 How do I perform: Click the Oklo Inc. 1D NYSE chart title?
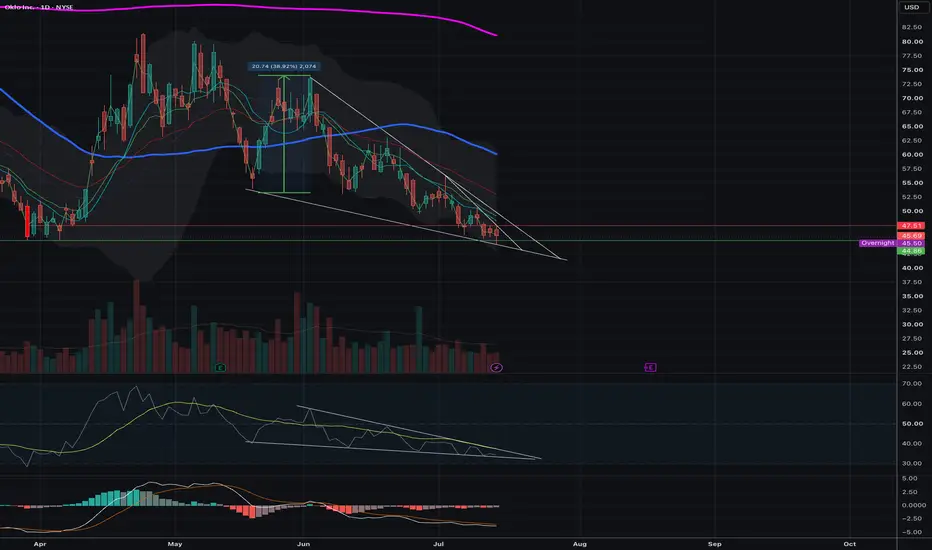39,7
